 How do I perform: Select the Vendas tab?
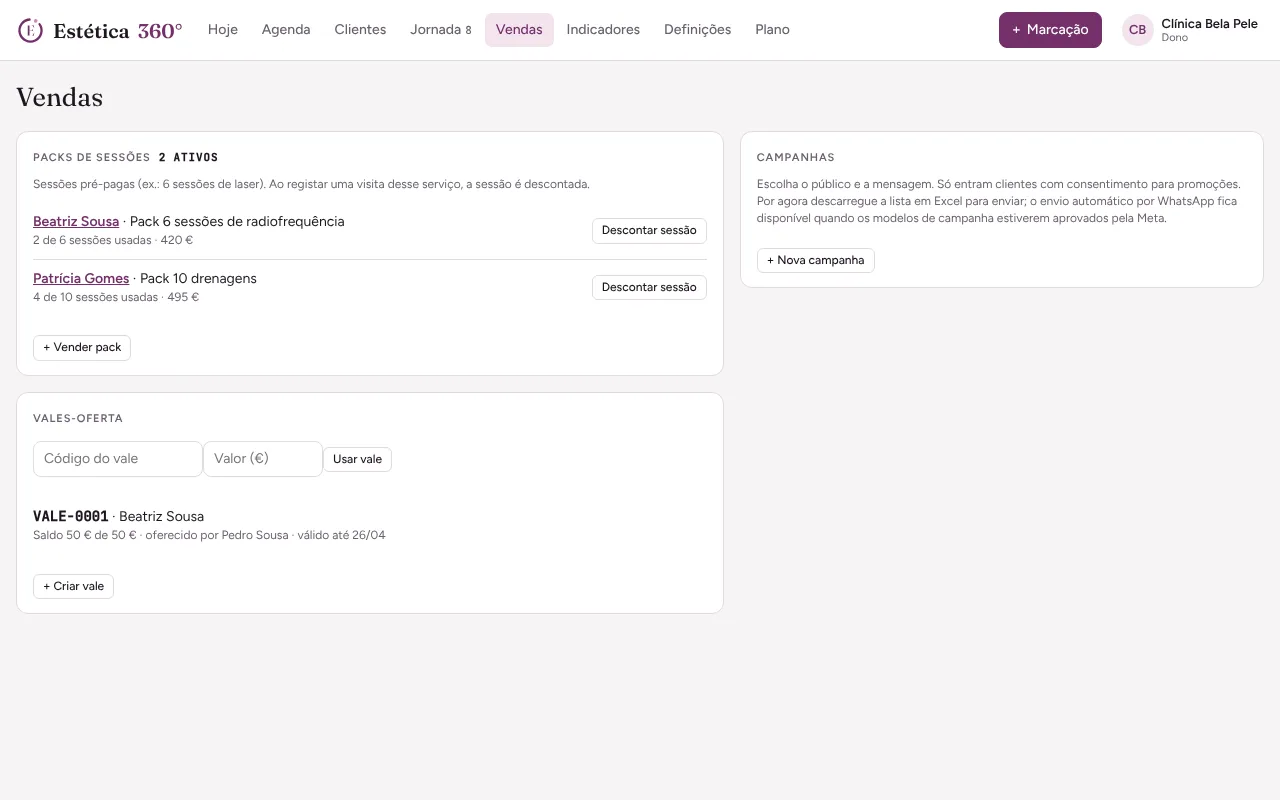coord(519,30)
